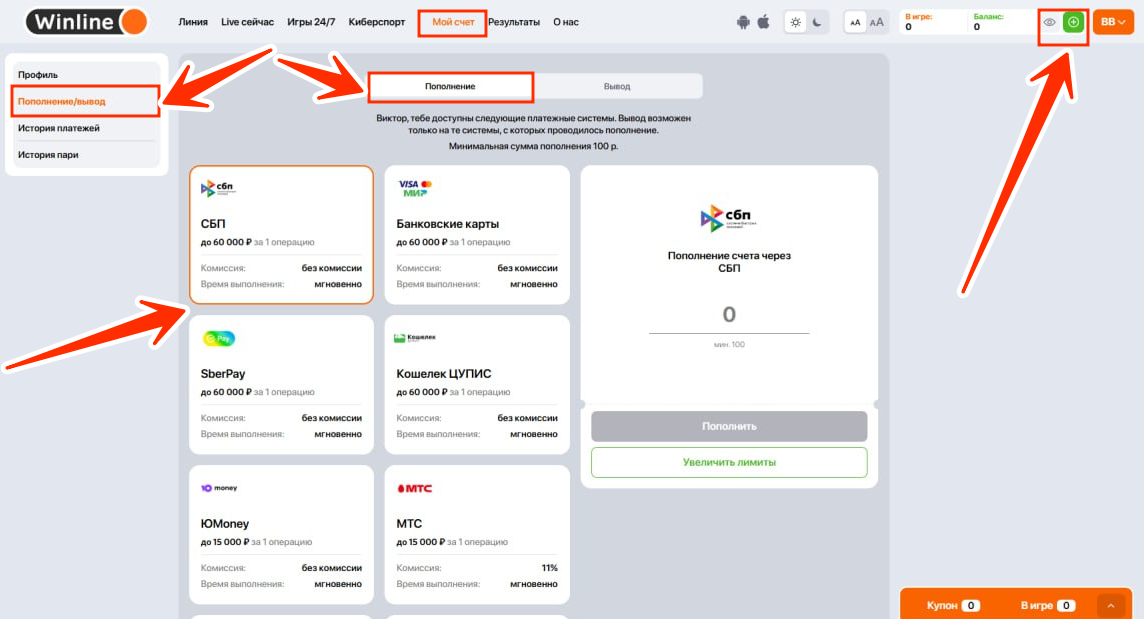Hide balance using the eye icon

point(1050,22)
